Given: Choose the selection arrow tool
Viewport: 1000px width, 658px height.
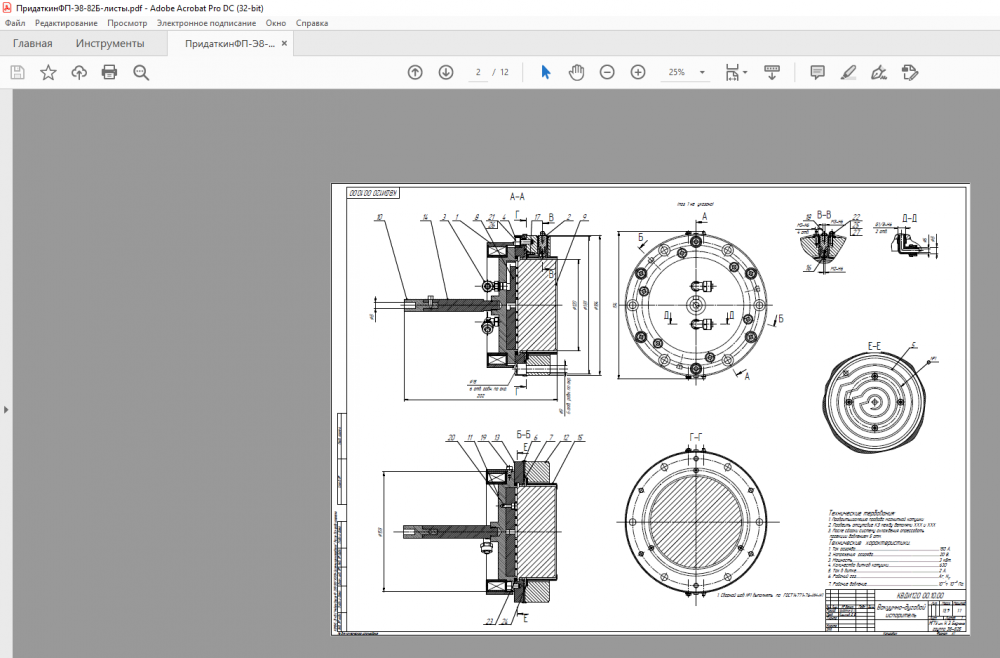Looking at the screenshot, I should 545,72.
